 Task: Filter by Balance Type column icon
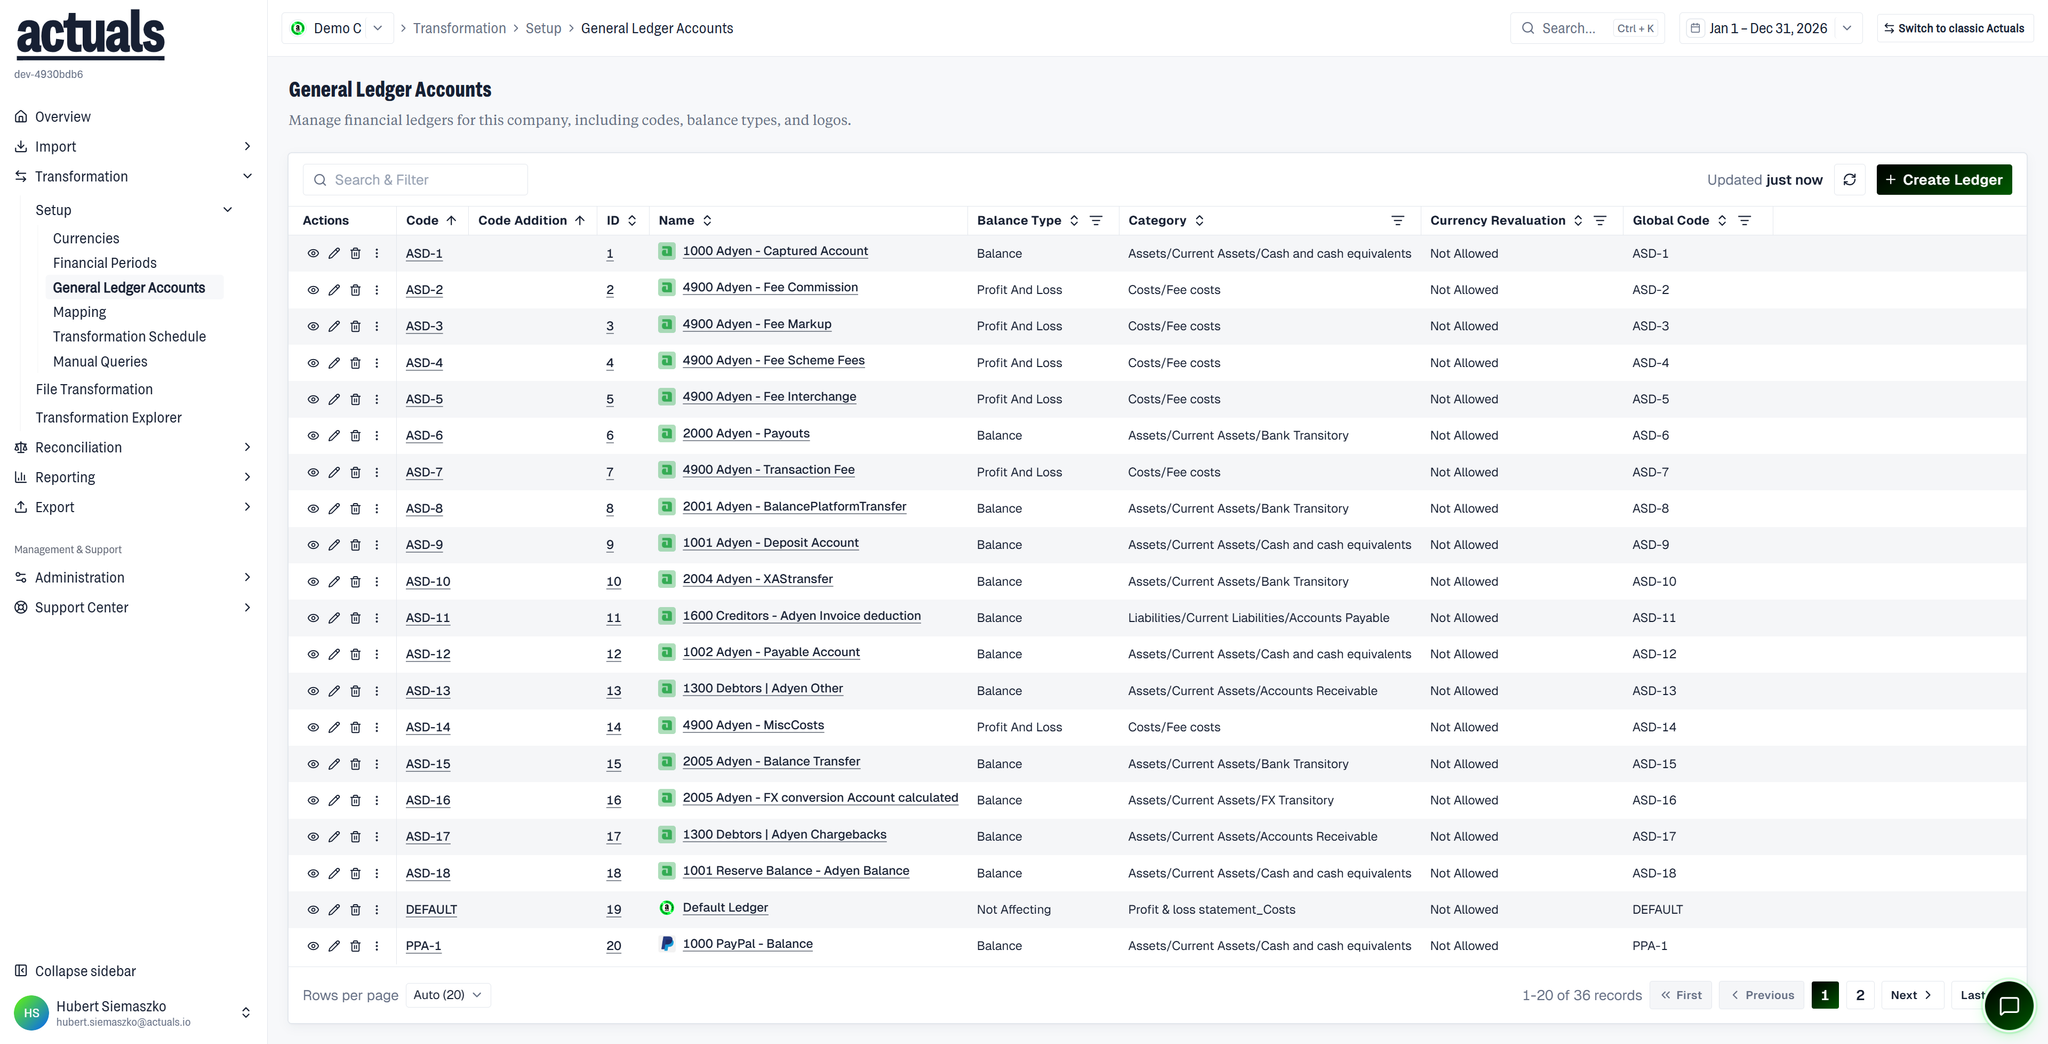[x=1096, y=221]
